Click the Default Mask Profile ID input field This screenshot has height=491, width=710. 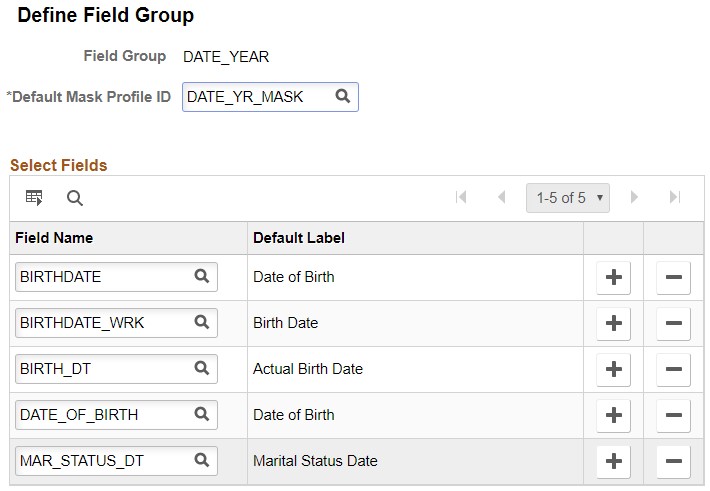pos(258,97)
